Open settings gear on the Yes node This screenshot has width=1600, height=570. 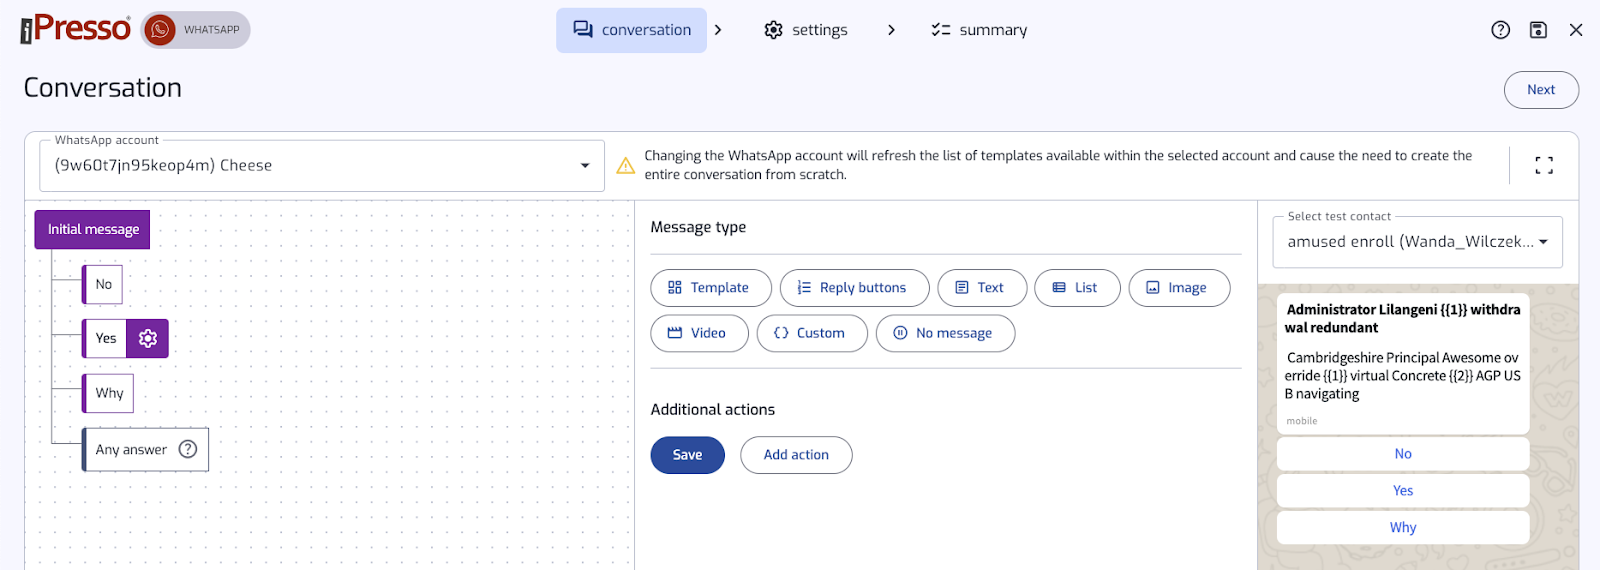[x=148, y=338]
